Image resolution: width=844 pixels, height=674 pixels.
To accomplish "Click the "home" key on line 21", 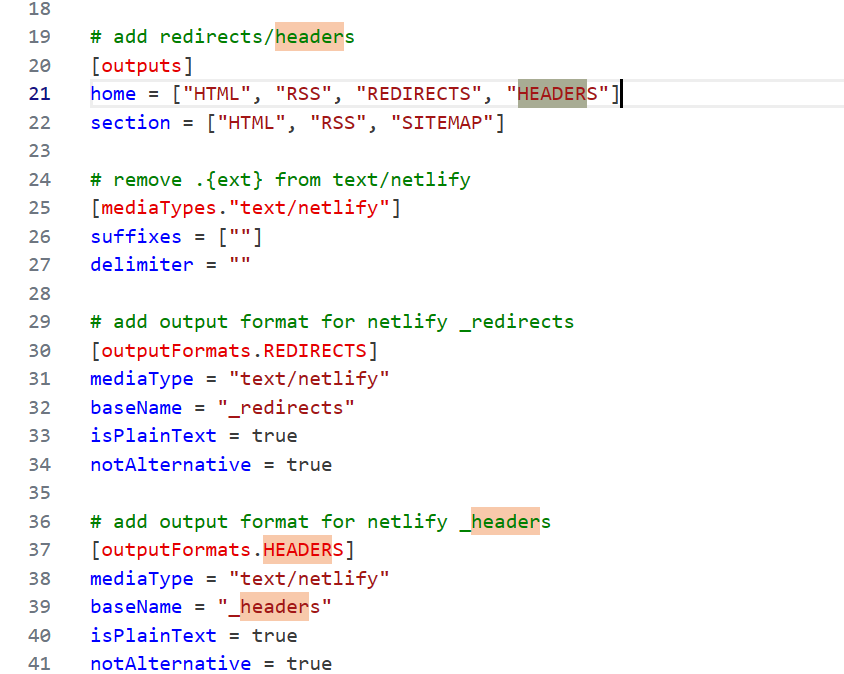I will (x=112, y=94).
